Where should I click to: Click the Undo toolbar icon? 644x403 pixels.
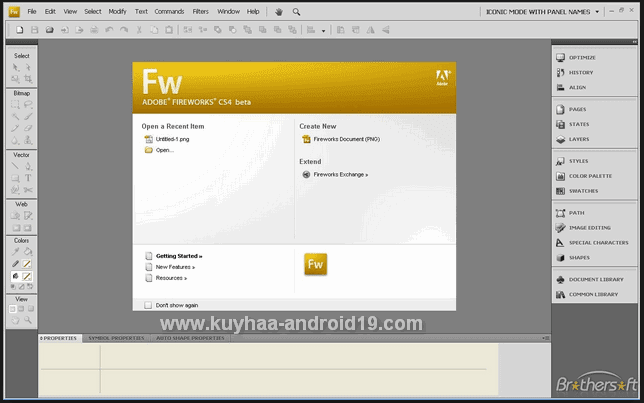point(109,30)
